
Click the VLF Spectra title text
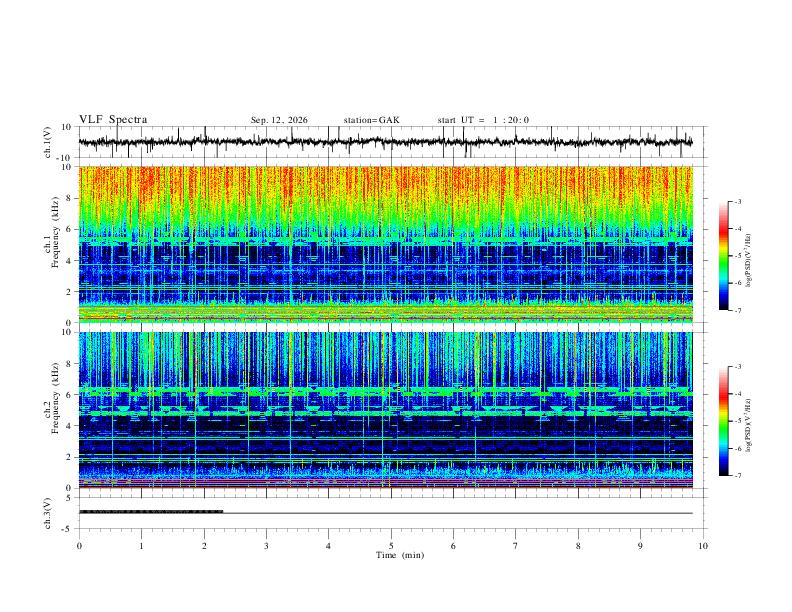(113, 120)
